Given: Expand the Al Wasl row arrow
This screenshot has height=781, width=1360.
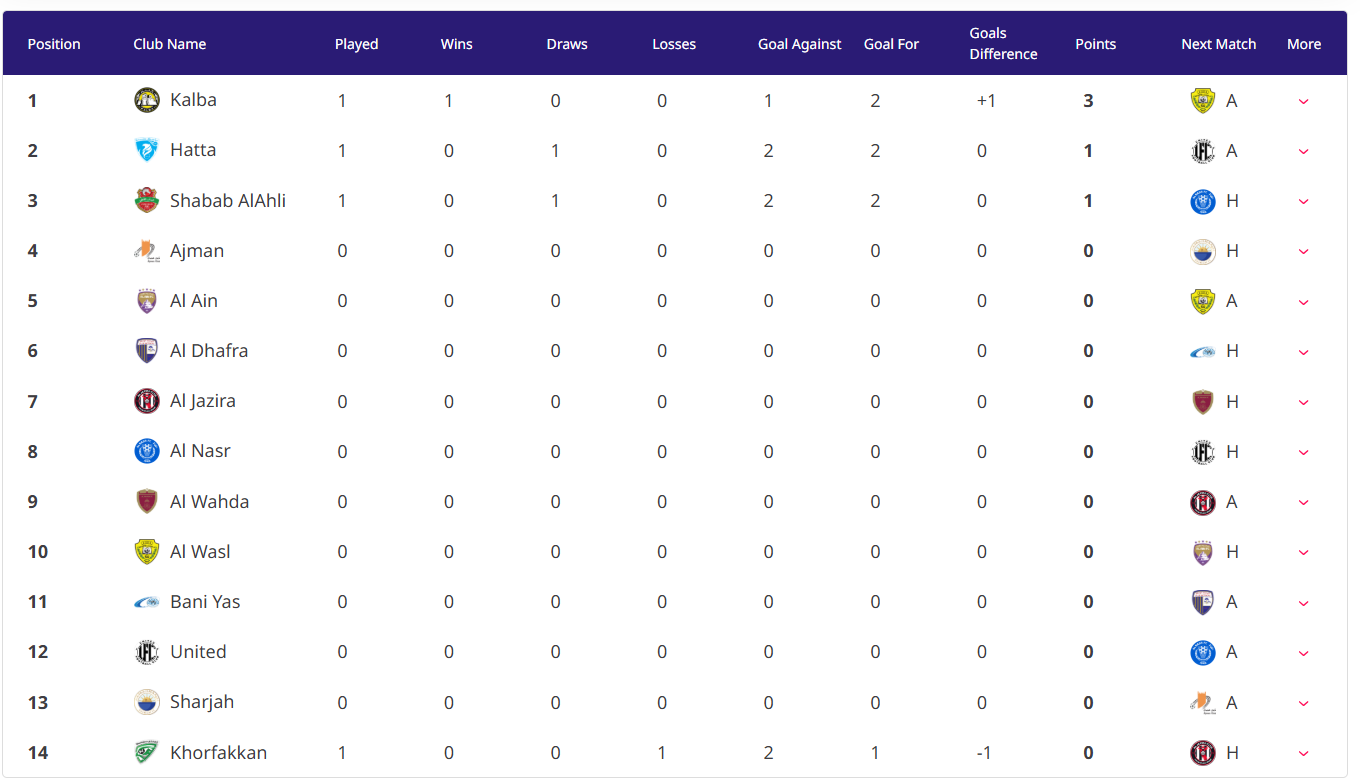Looking at the screenshot, I should [1303, 553].
